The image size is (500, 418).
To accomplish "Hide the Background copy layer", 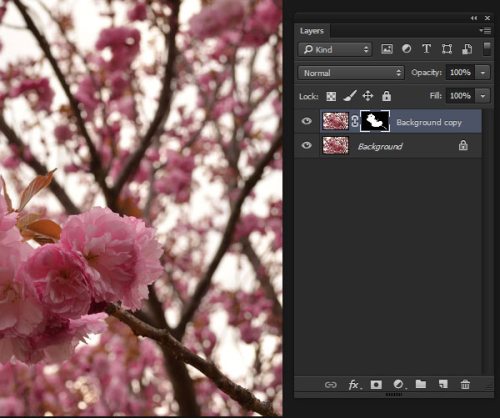I will point(306,121).
